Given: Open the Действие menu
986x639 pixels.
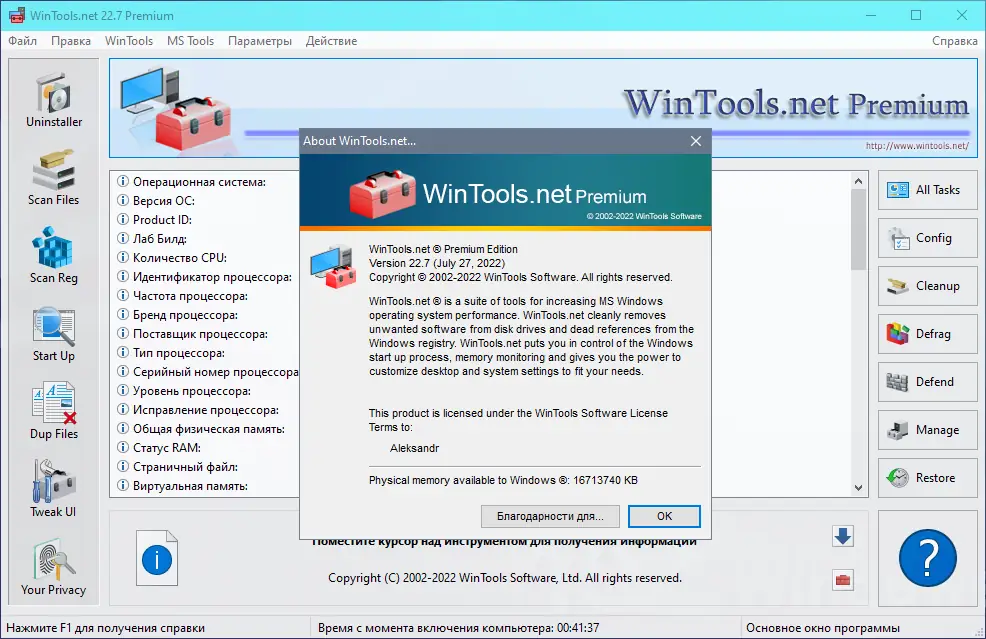Looking at the screenshot, I should (x=331, y=41).
